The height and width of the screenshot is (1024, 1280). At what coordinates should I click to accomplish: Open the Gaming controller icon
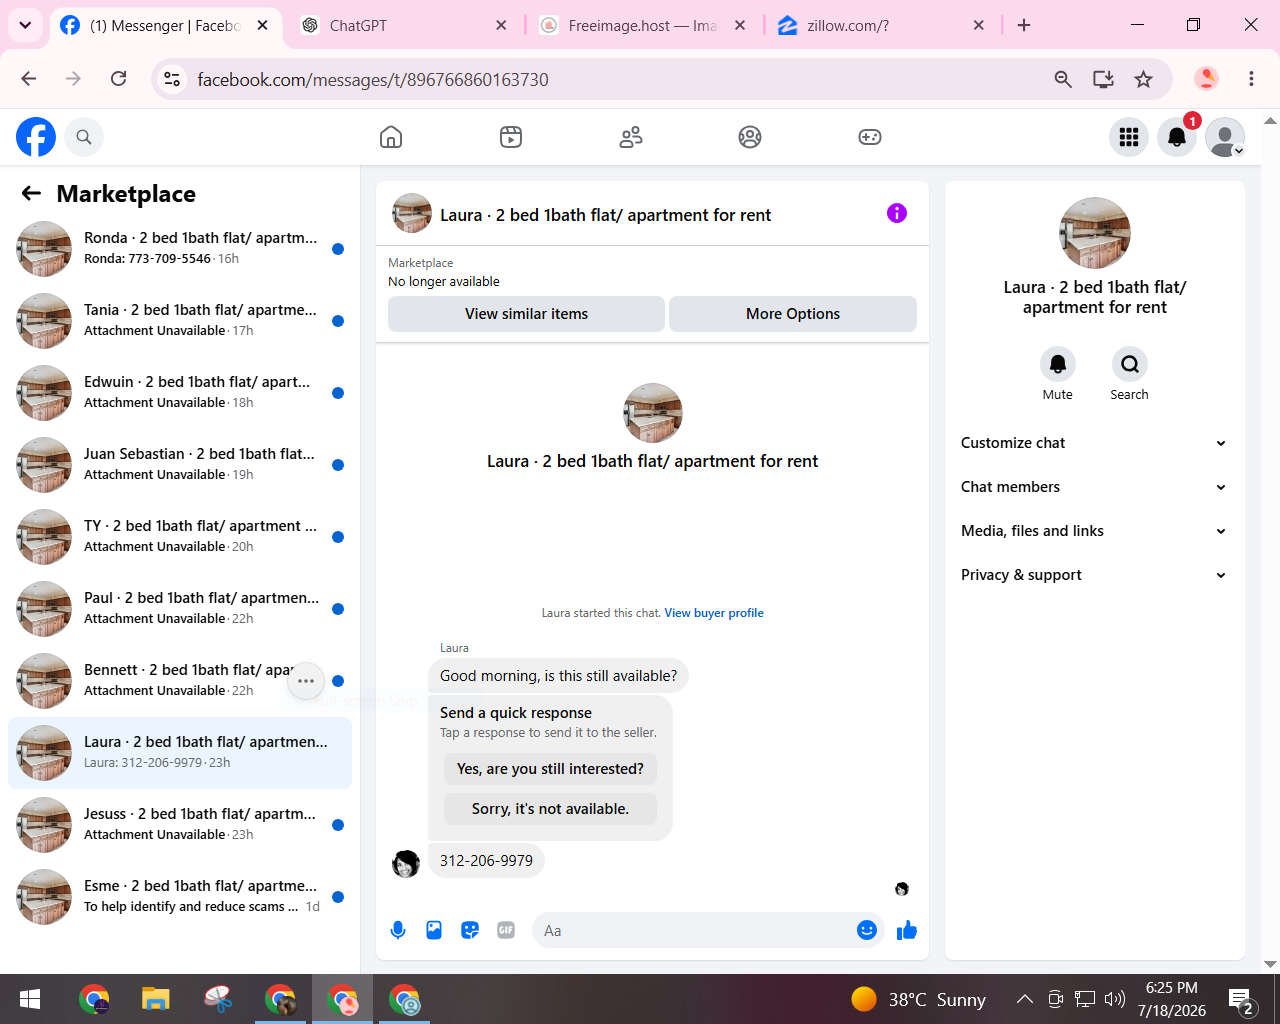[x=870, y=137]
